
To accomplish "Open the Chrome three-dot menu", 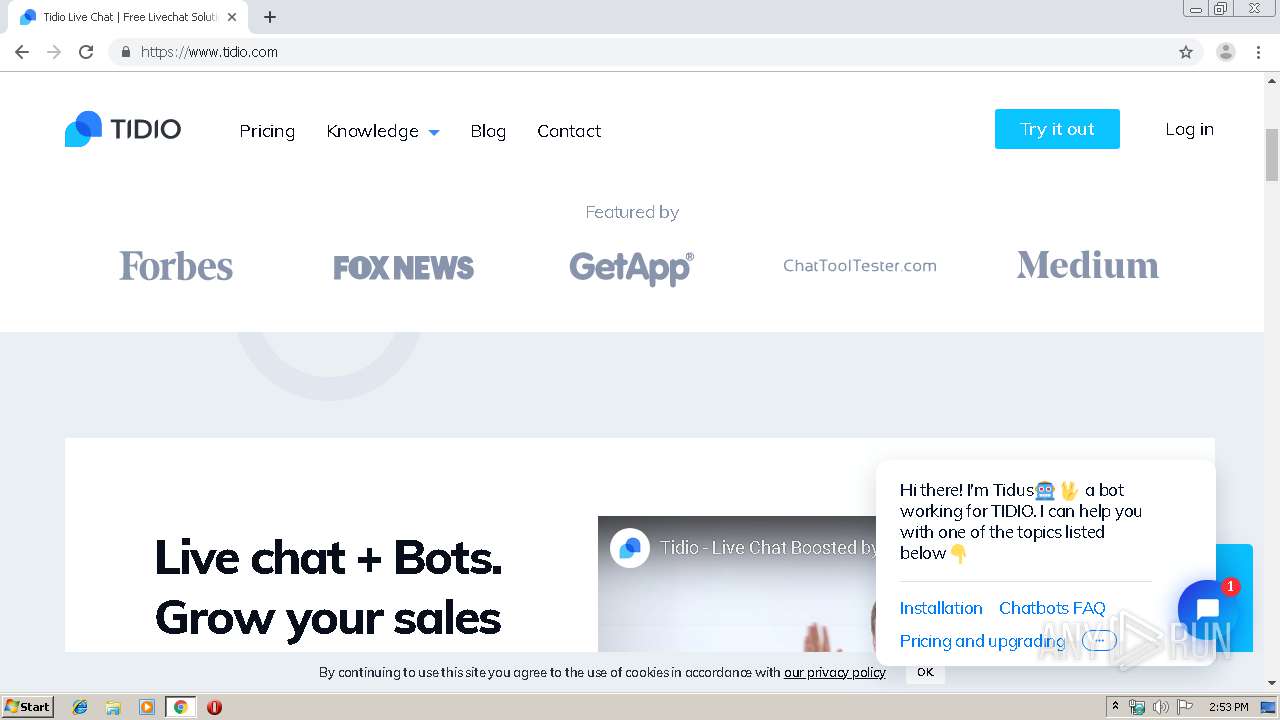I will (x=1258, y=52).
